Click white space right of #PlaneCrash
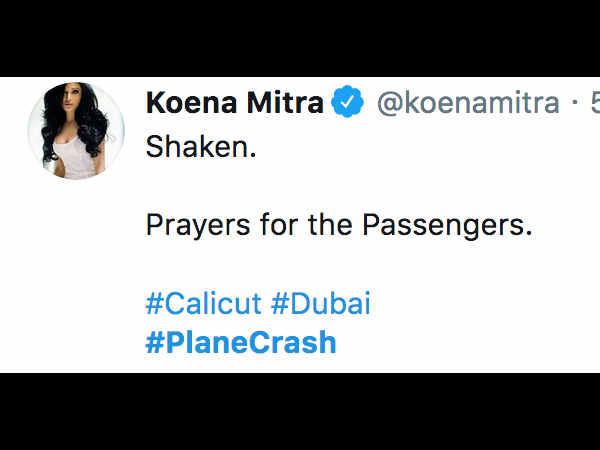Viewport: 600px width, 450px height. (467, 342)
